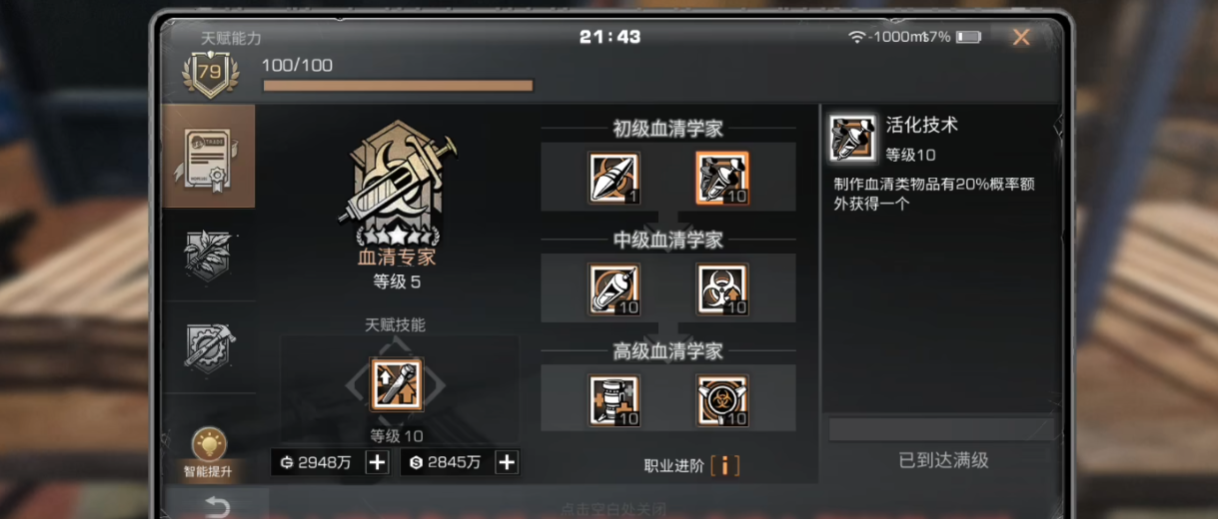Add currency with plus next to 2948万
Viewport: 1218px width, 519px height.
point(377,462)
